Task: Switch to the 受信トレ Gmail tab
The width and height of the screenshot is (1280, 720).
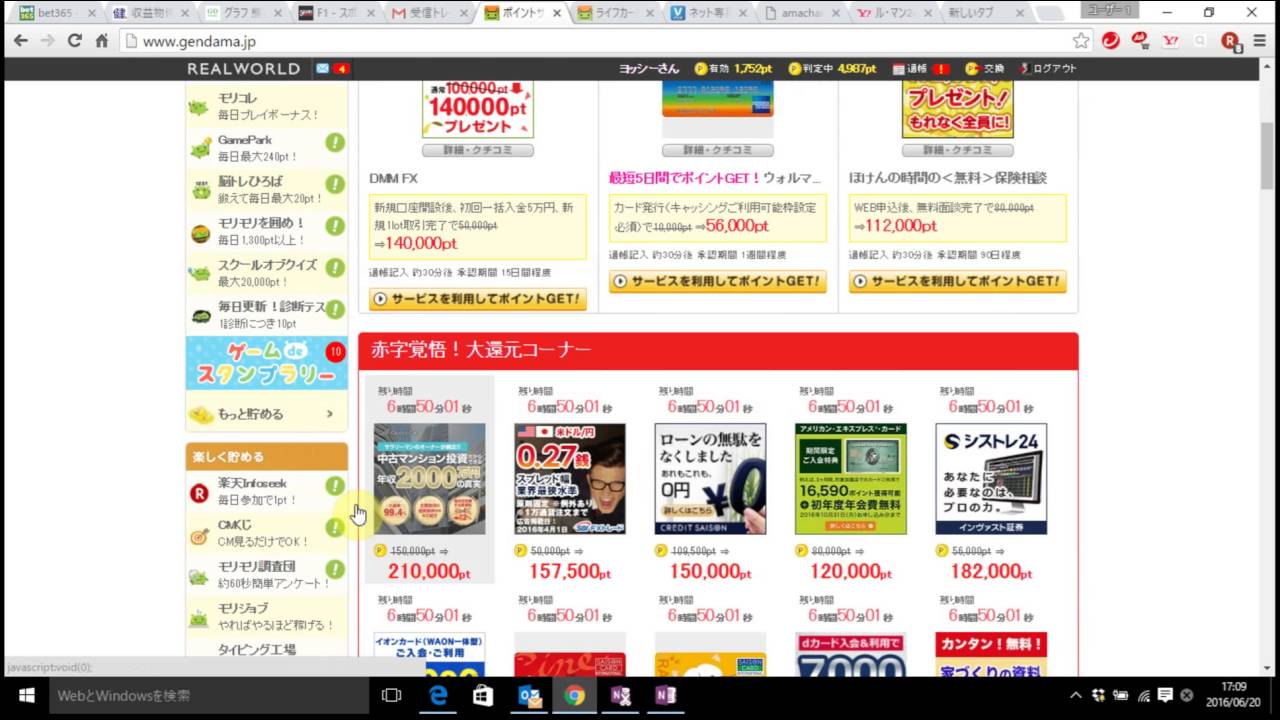Action: 430,13
